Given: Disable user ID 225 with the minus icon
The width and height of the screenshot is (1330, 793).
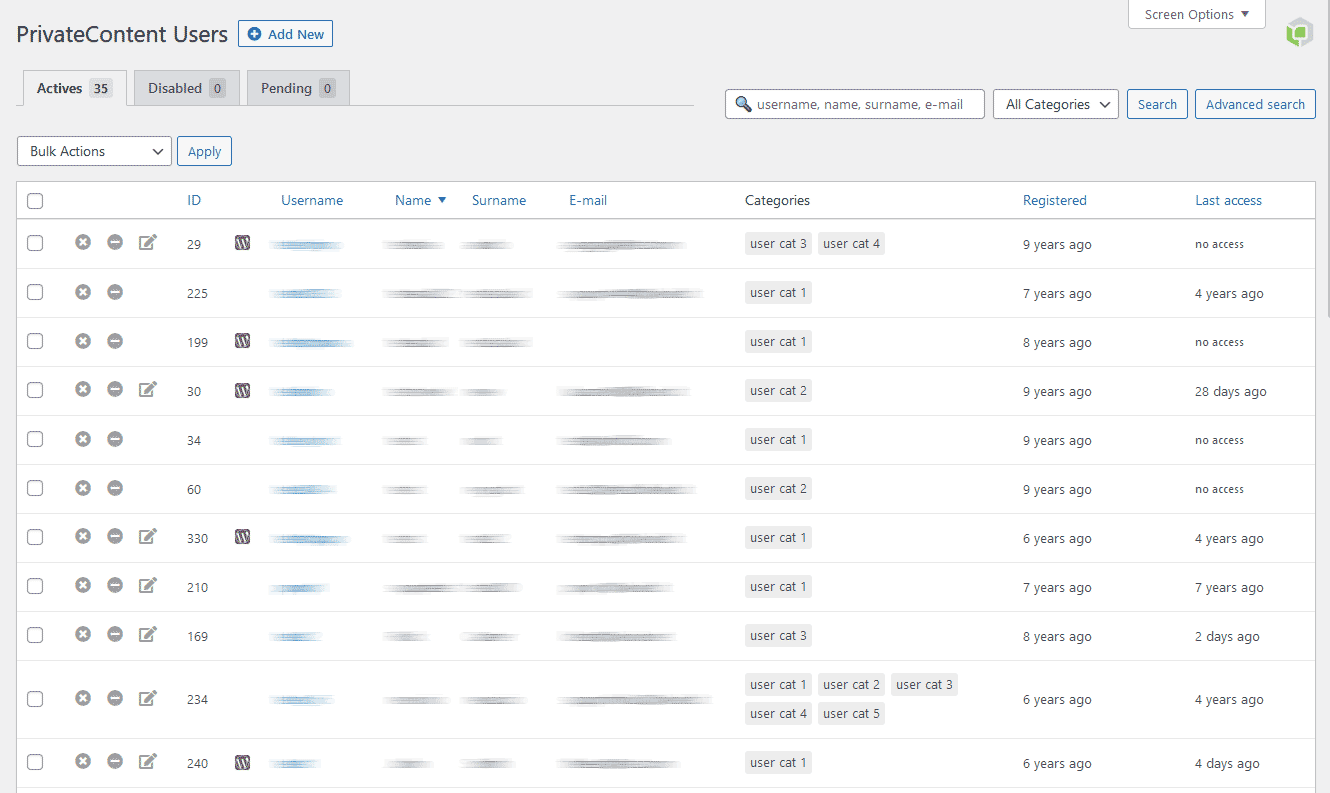Looking at the screenshot, I should (x=115, y=291).
